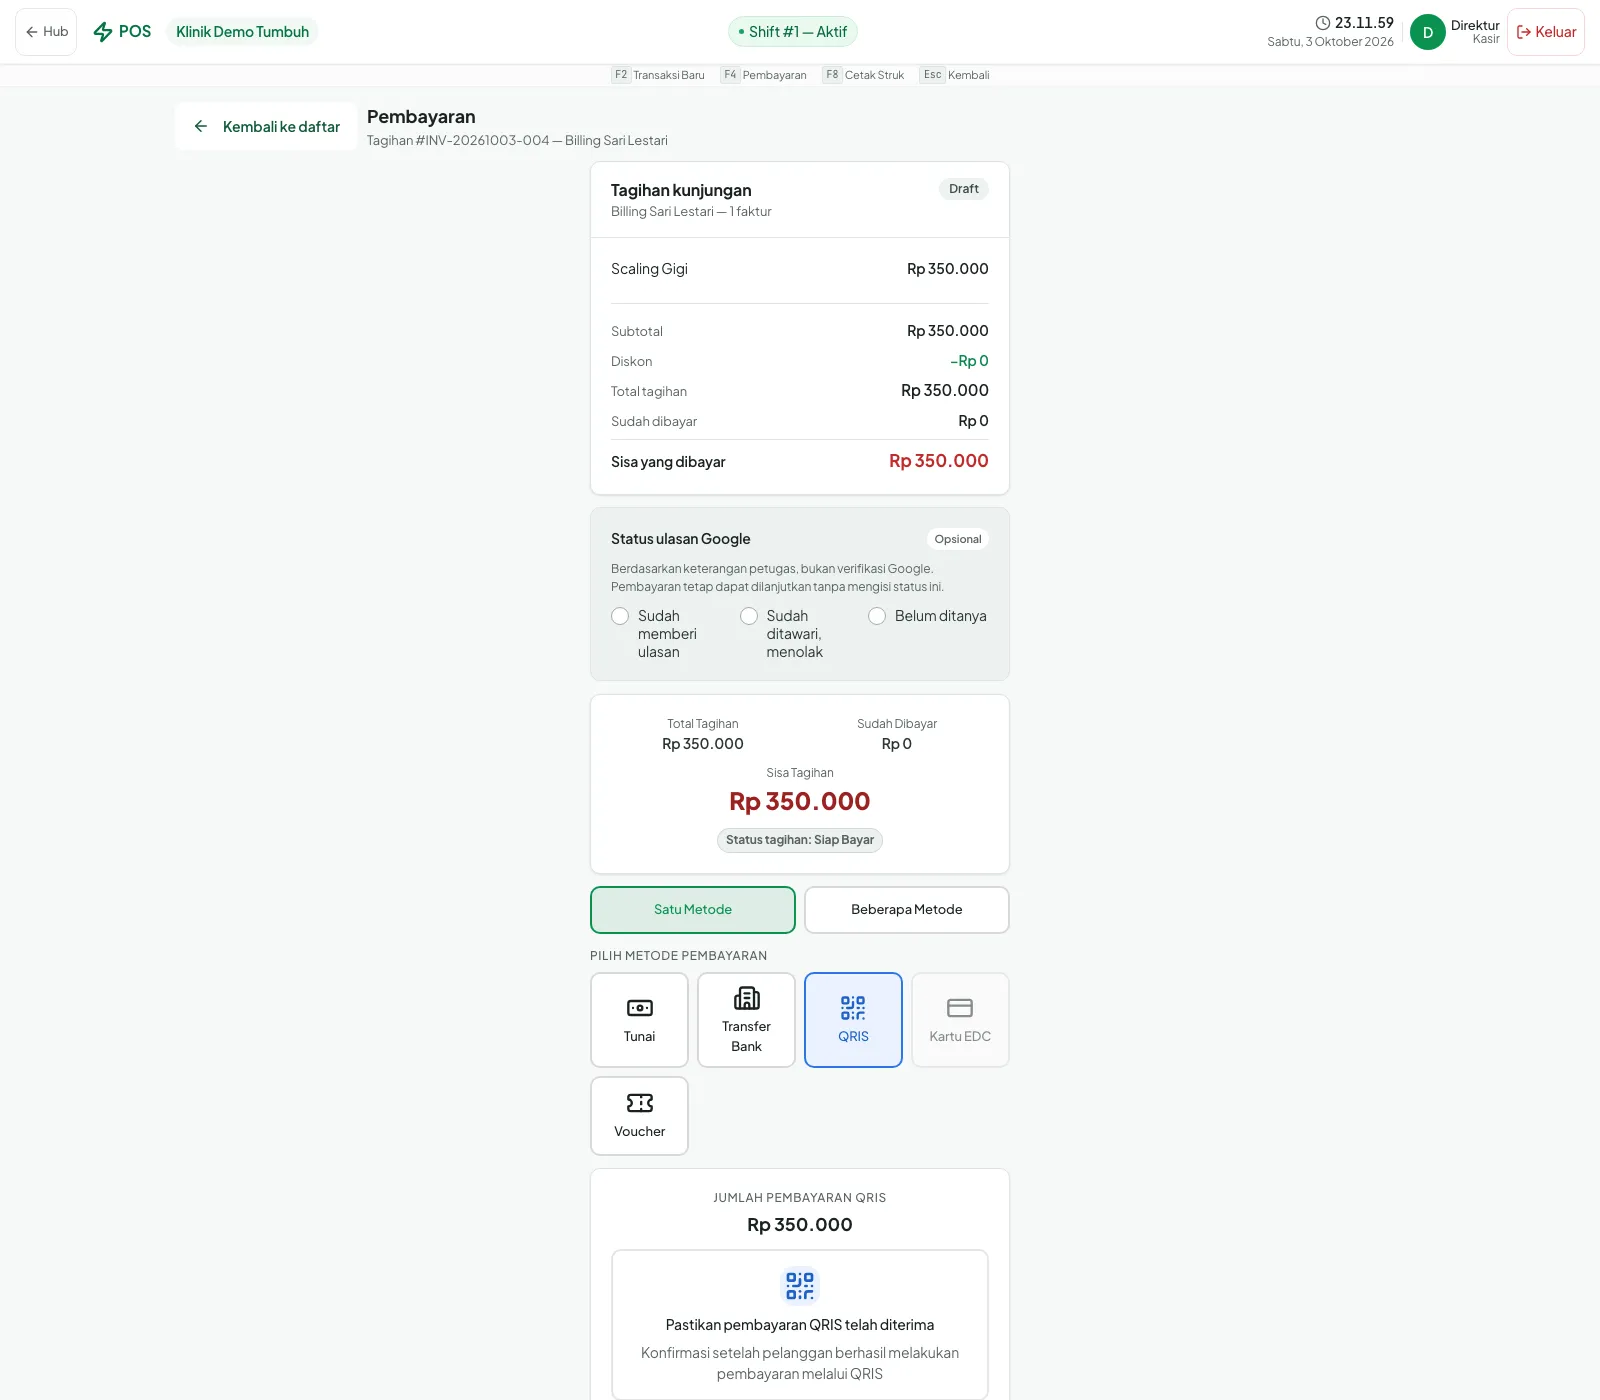Click the large Sisa Tagihan Rp 350.000 amount
This screenshot has height=1400, width=1600.
click(800, 802)
